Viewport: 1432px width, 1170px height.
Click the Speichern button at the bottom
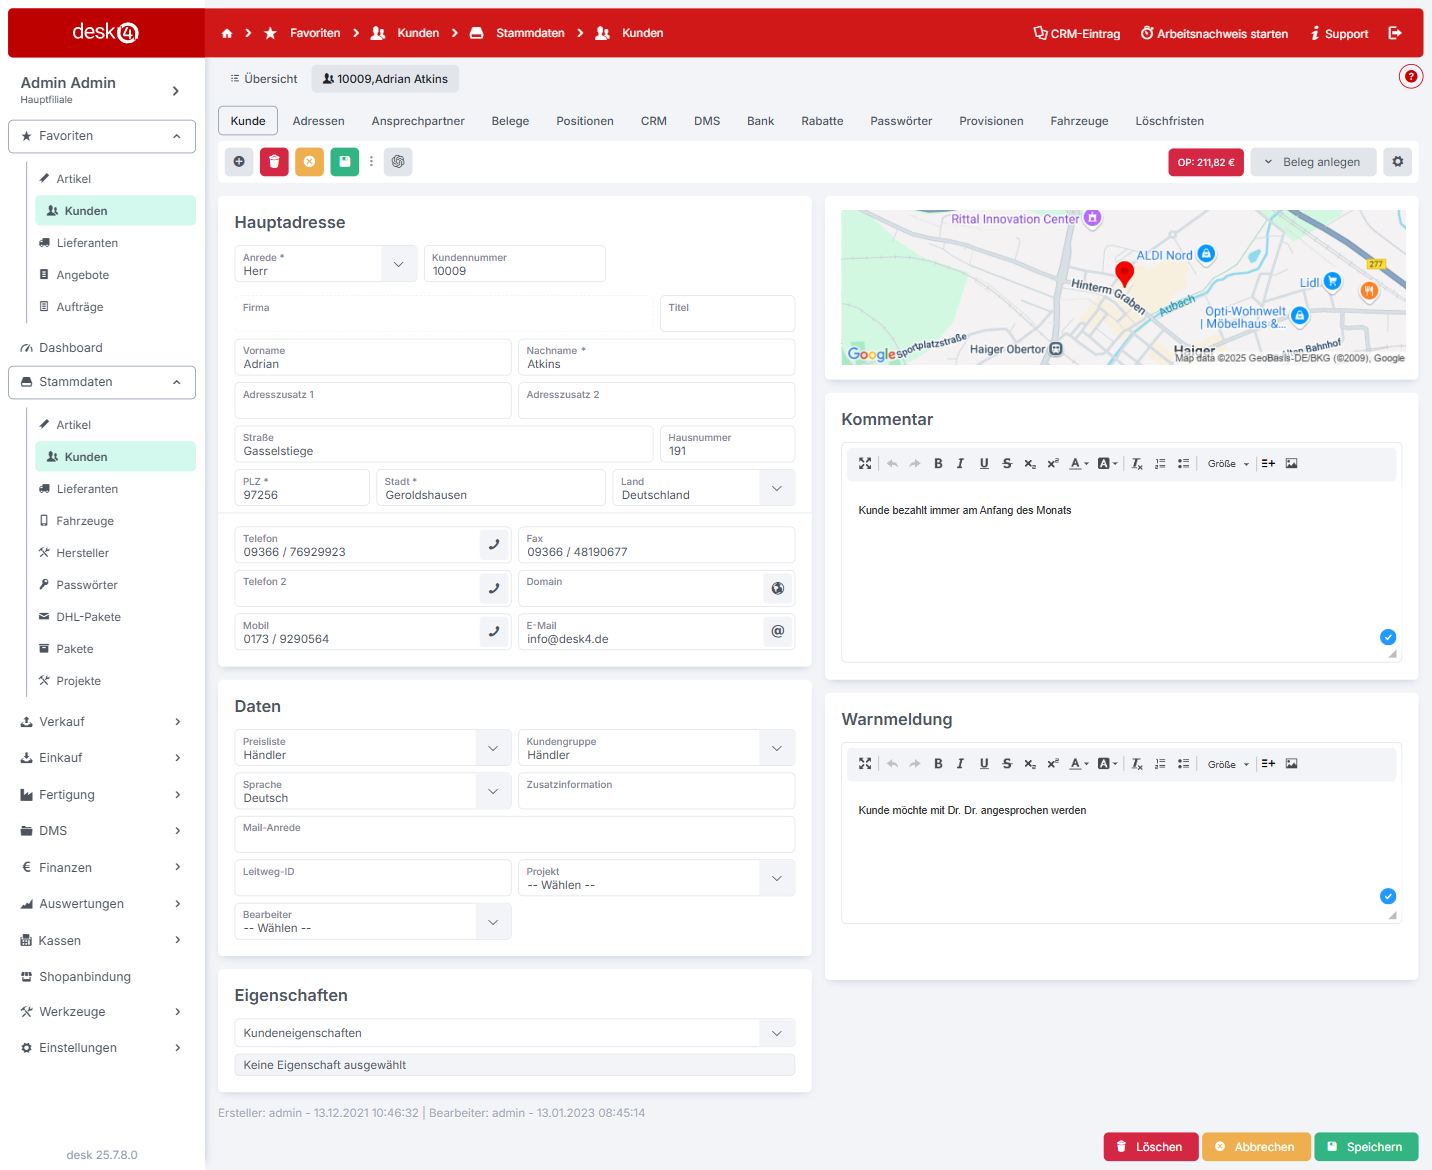pos(1365,1147)
